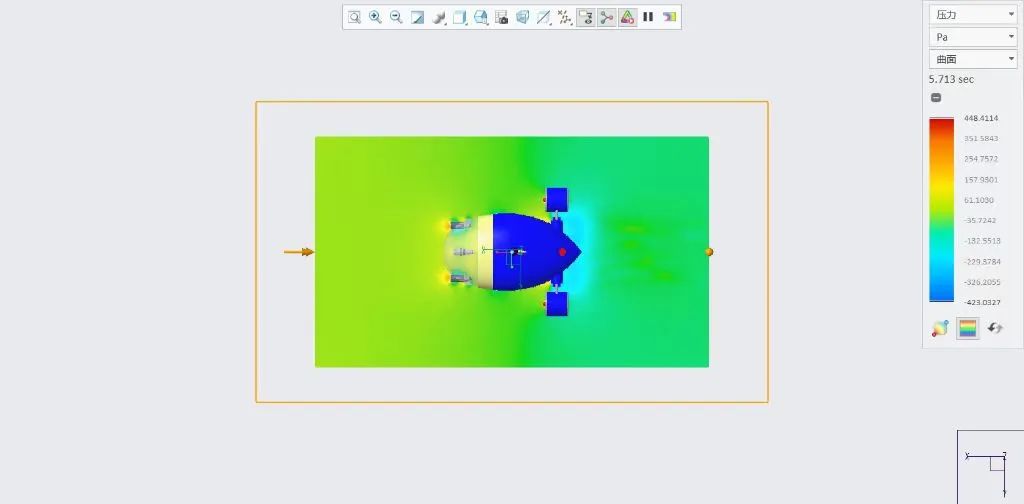This screenshot has width=1024, height=504.
Task: Toggle the spin center display button
Action: (607, 17)
